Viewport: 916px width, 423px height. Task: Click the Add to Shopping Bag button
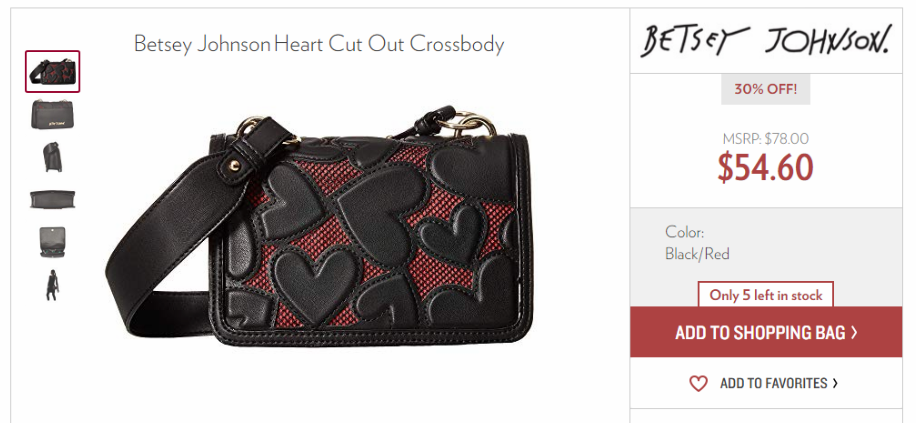pyautogui.click(x=766, y=332)
